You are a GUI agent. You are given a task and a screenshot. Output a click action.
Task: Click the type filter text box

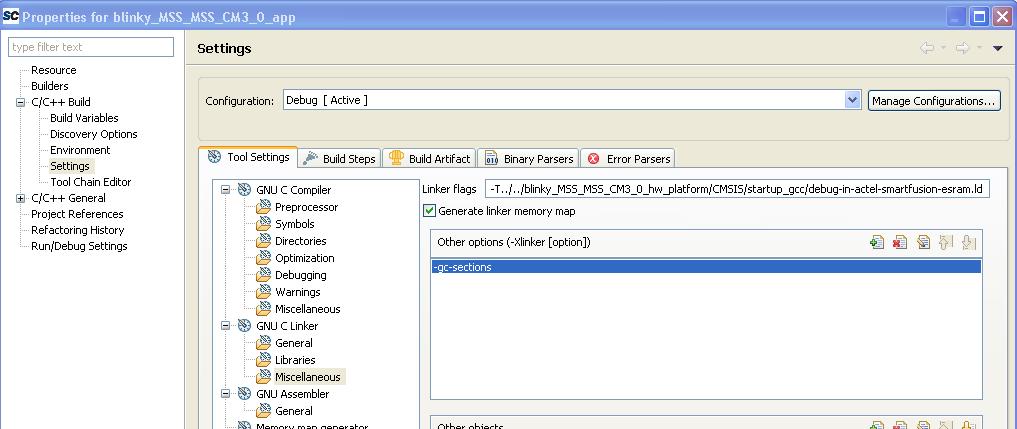91,47
